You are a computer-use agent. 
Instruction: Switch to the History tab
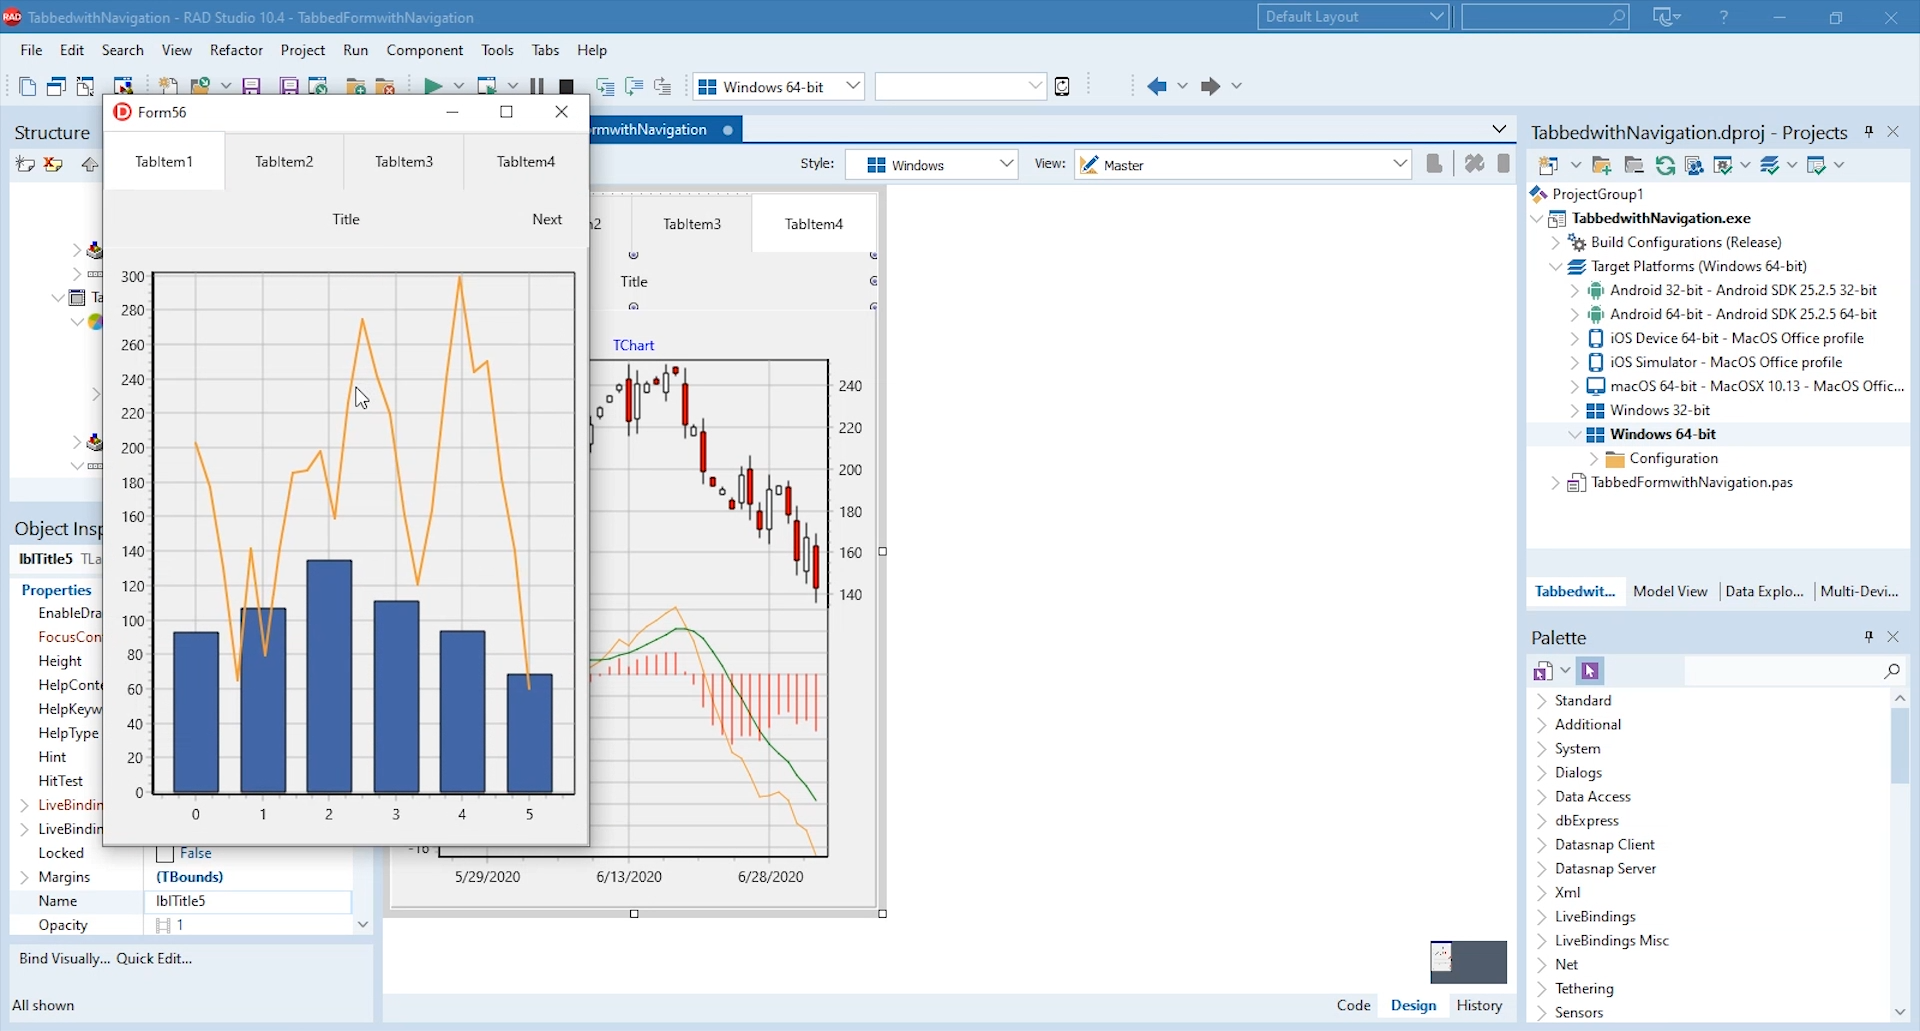tap(1479, 1006)
